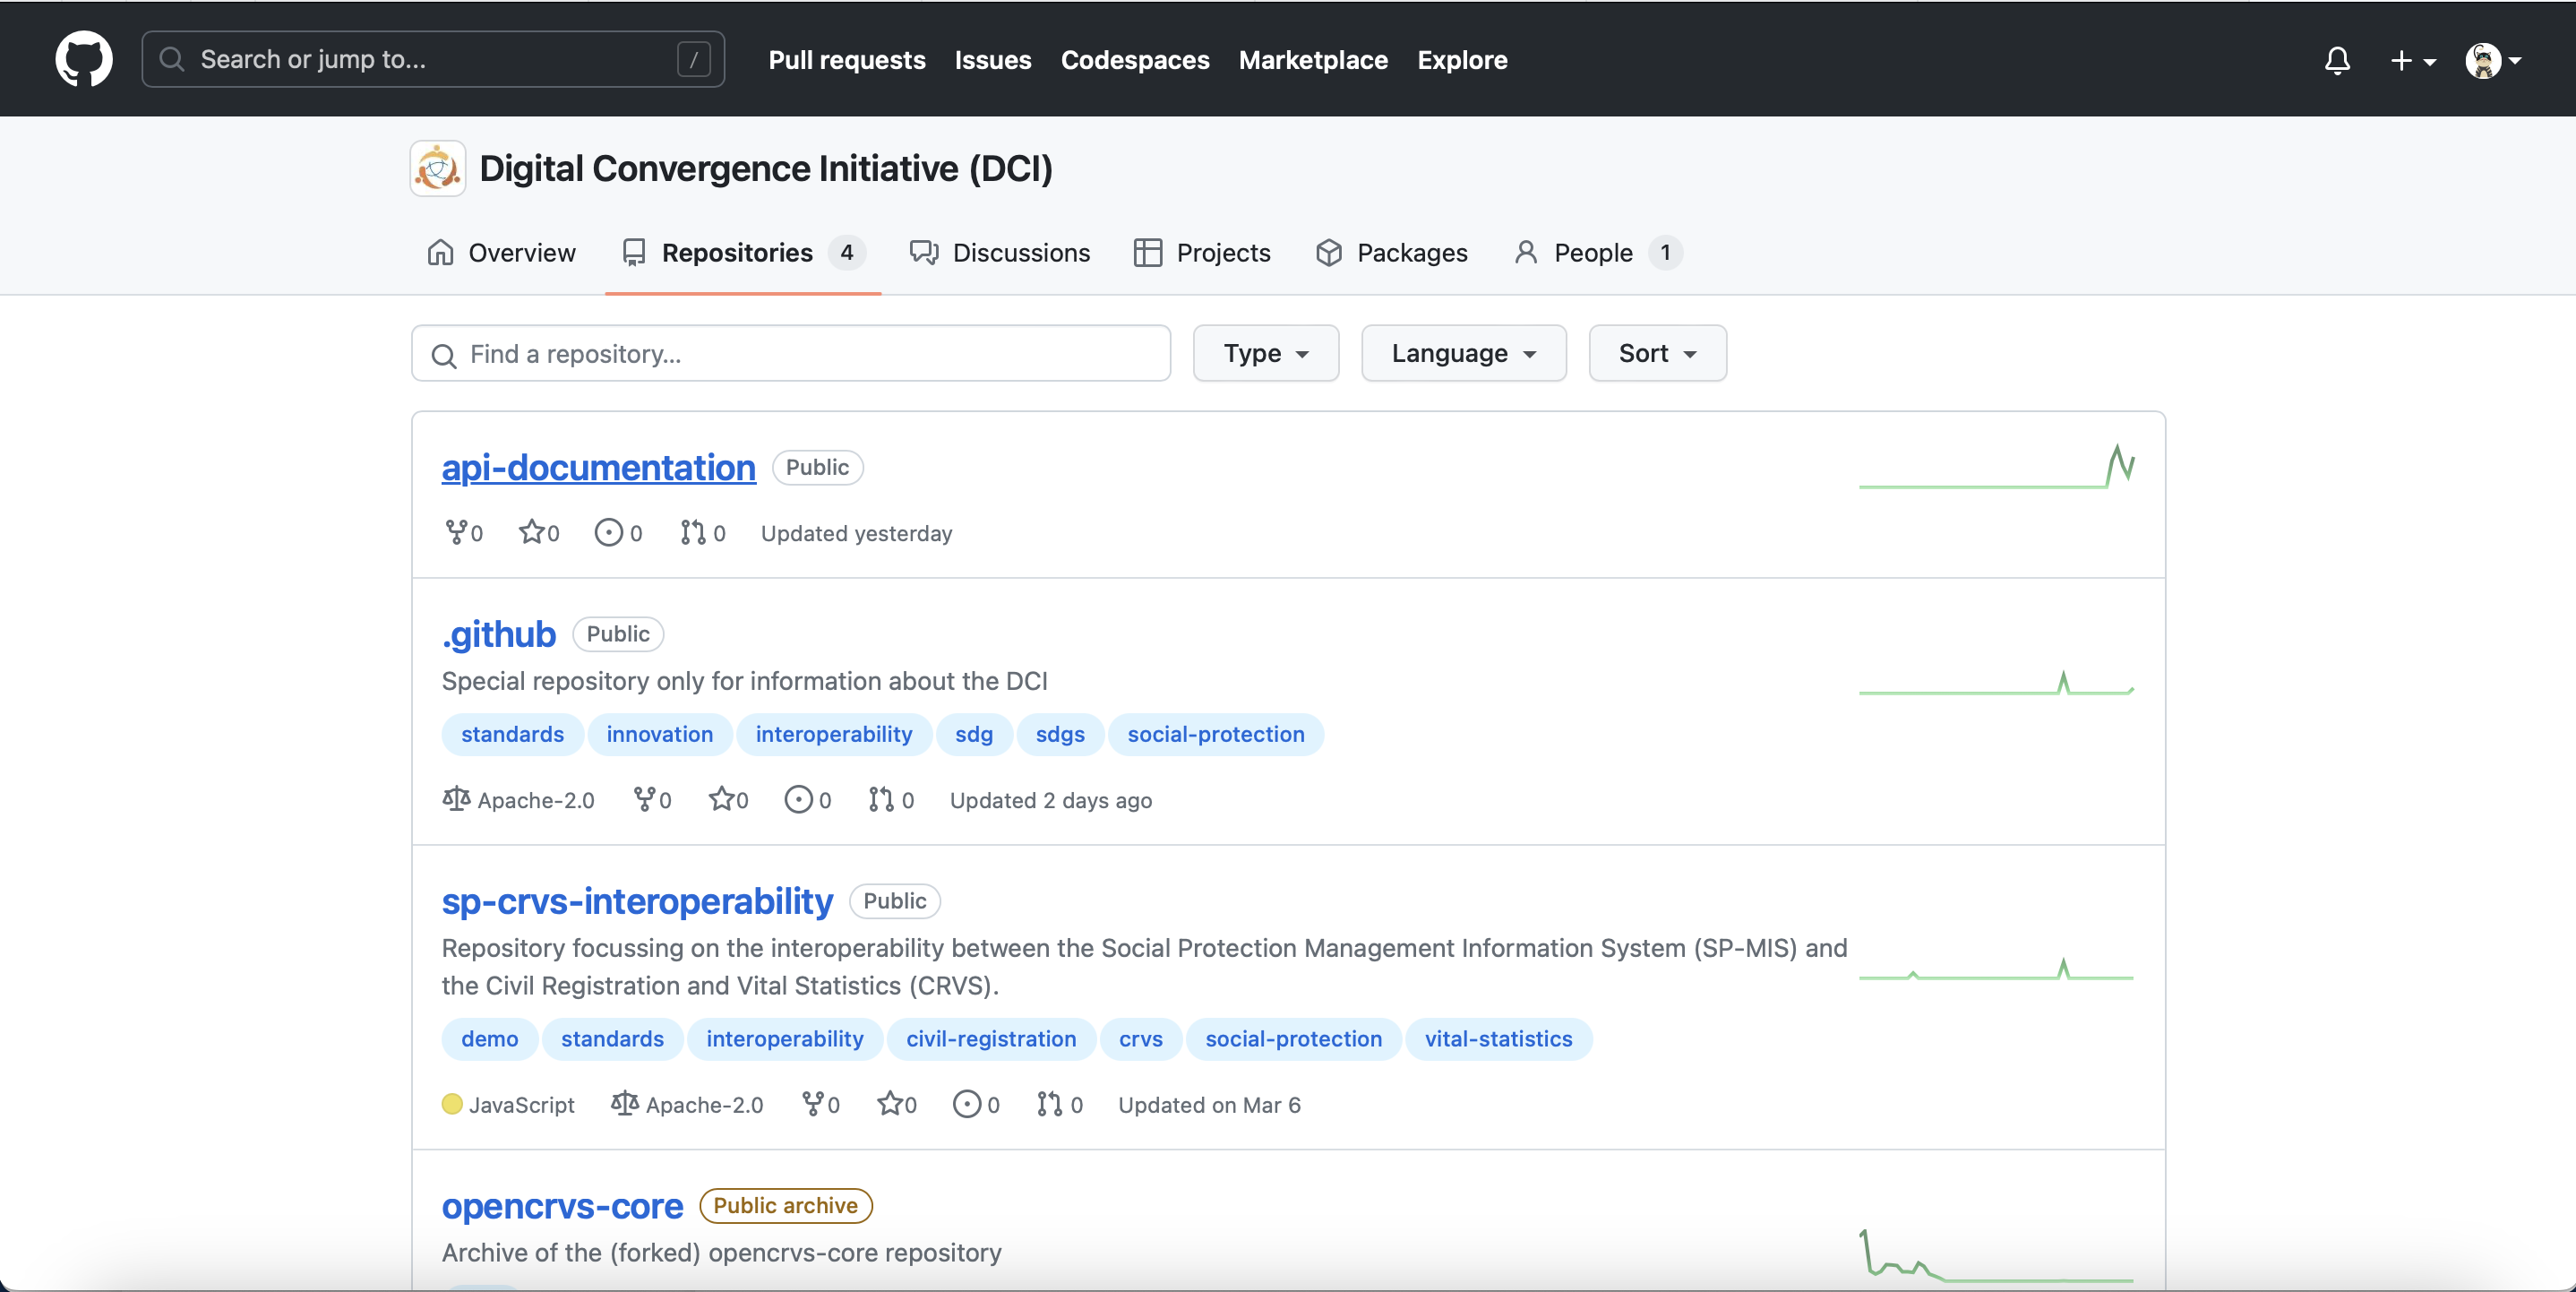The width and height of the screenshot is (2576, 1292).
Task: Select the social-protection topic tag under .github
Action: point(1215,734)
